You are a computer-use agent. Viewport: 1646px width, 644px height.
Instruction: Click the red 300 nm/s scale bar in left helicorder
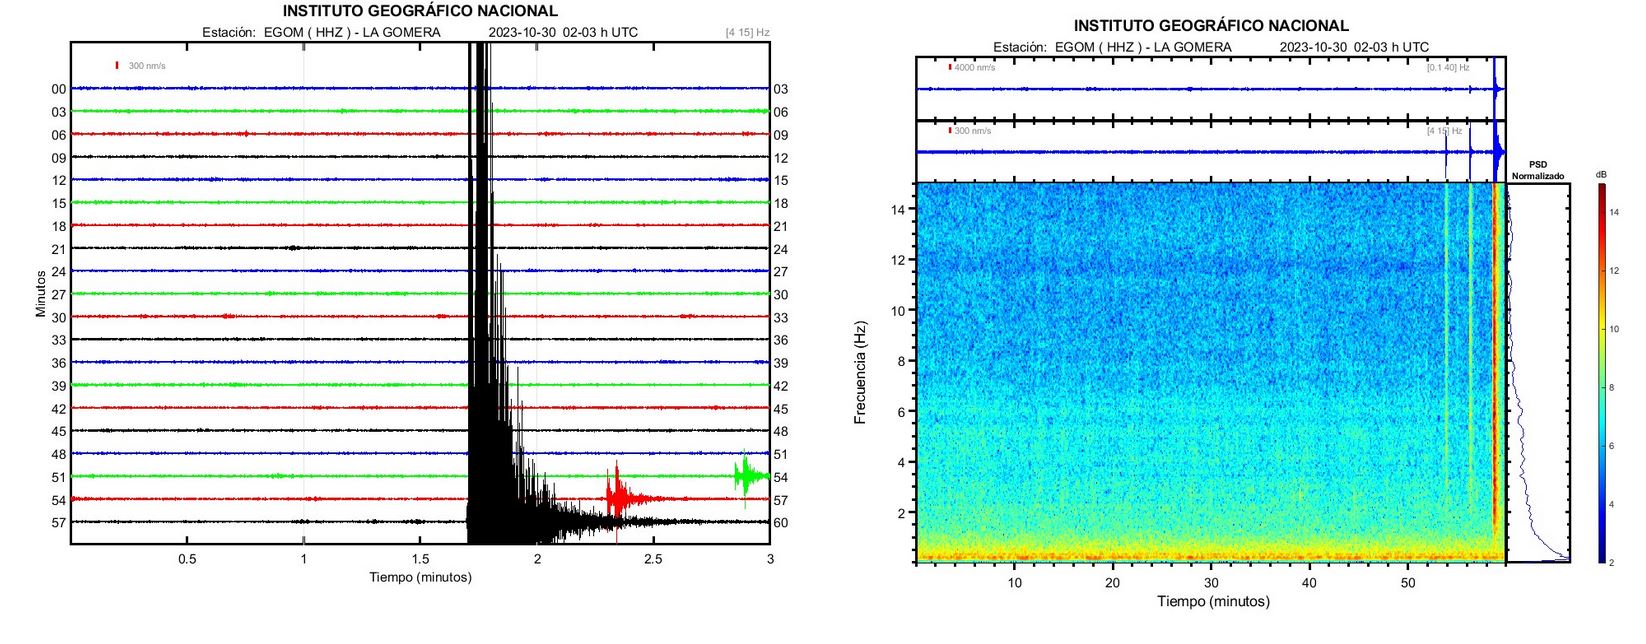coord(117,66)
